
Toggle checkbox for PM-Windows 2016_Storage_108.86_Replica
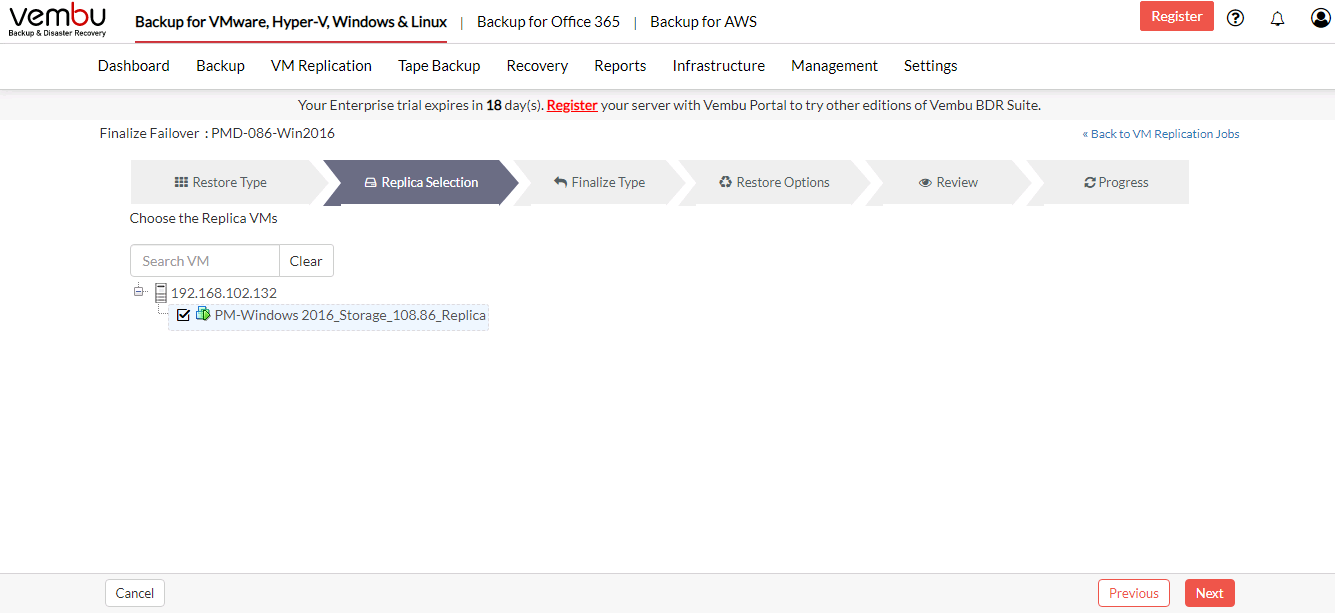click(x=183, y=315)
